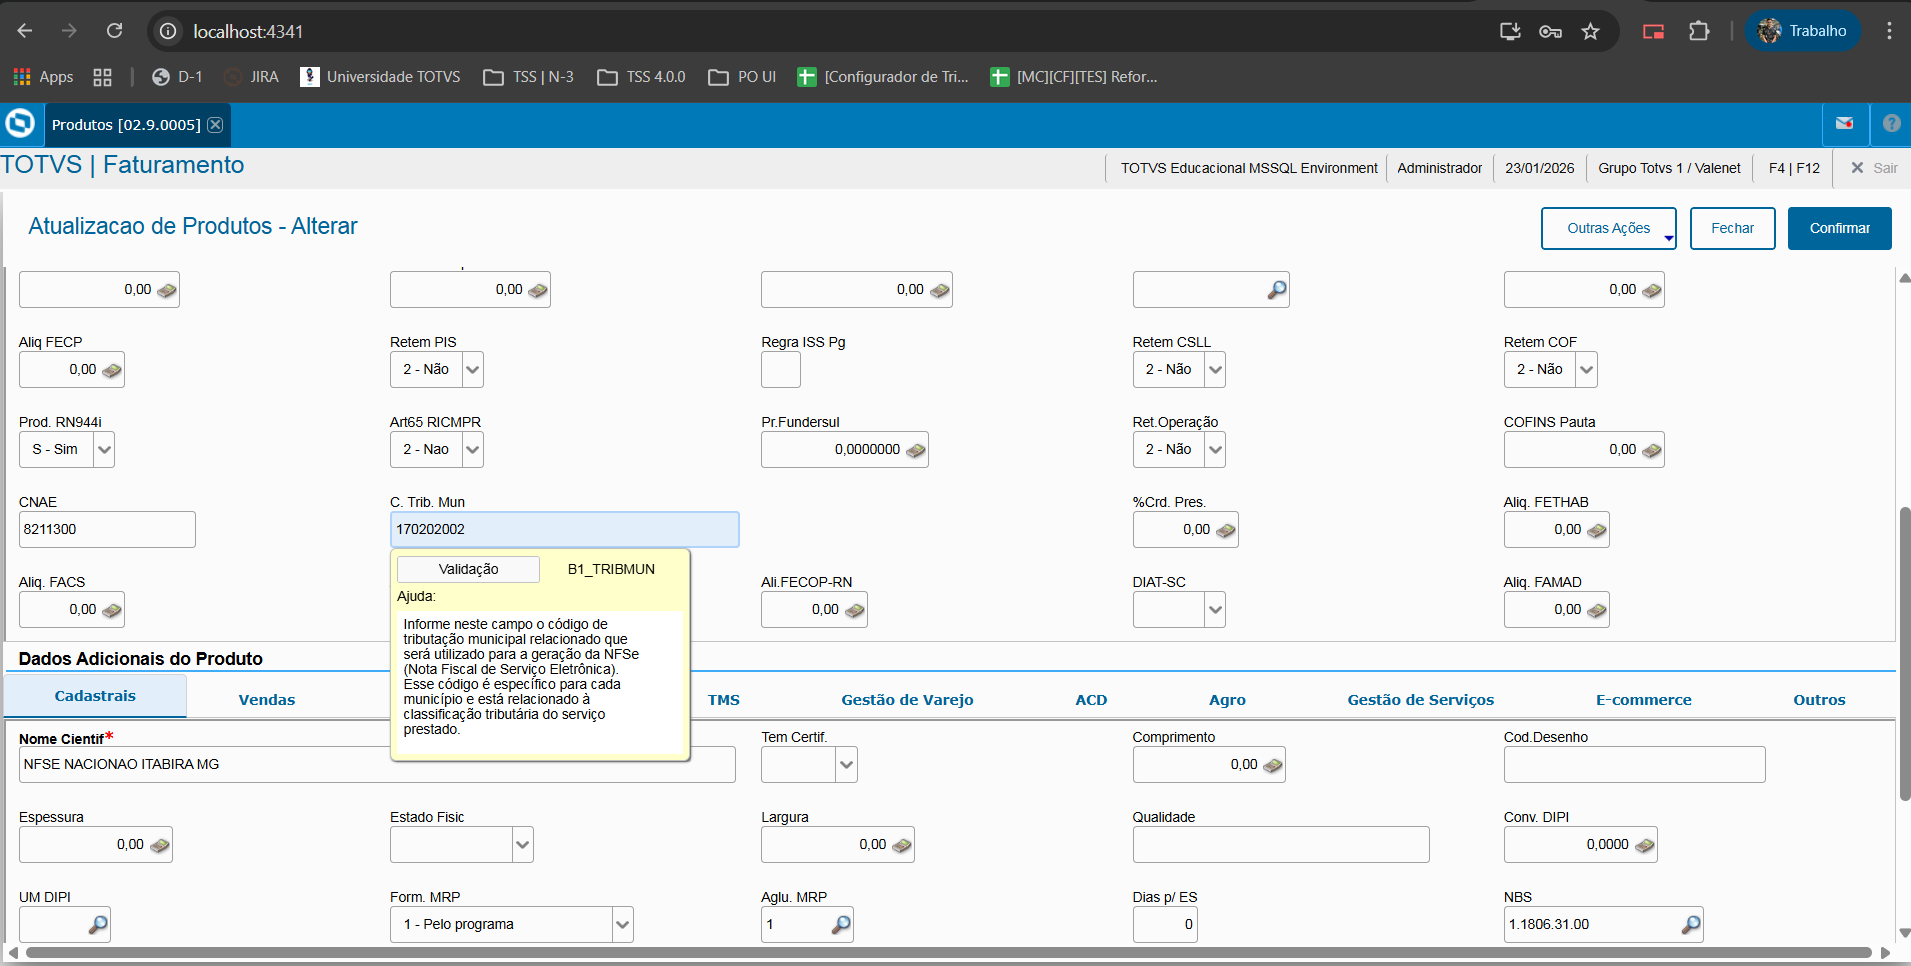Image resolution: width=1911 pixels, height=966 pixels.
Task: Click the calculator icon in Aliq FECP field
Action: pos(112,370)
